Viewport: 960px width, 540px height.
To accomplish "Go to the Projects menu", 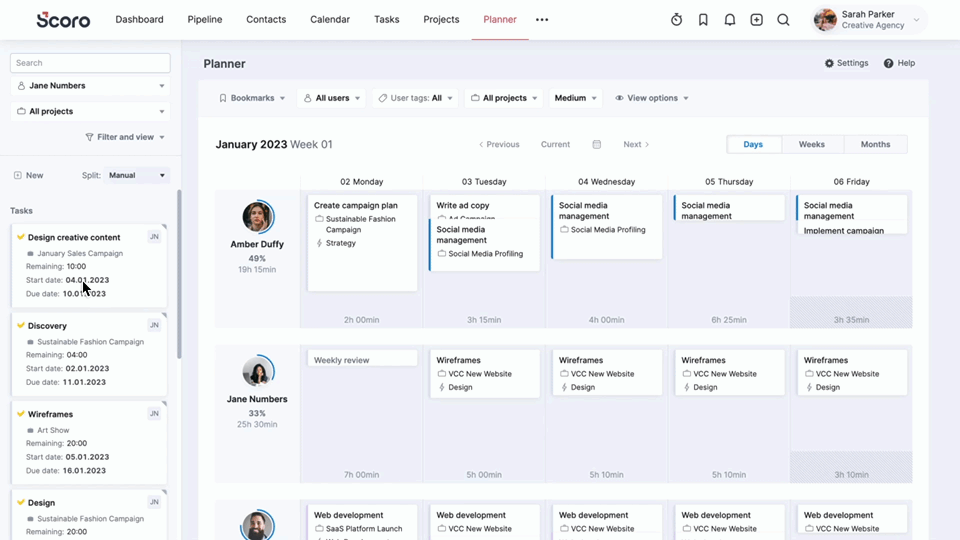I will tap(441, 20).
